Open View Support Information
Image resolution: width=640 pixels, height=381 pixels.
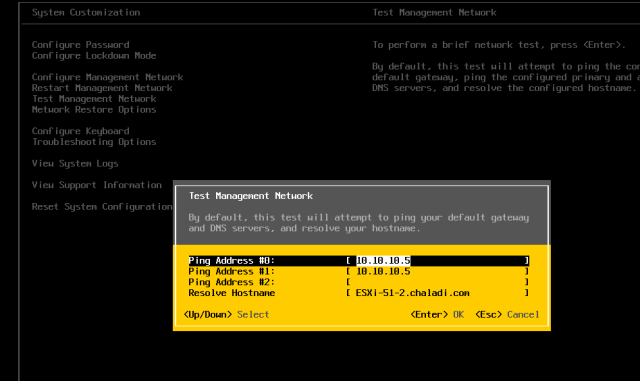point(97,185)
